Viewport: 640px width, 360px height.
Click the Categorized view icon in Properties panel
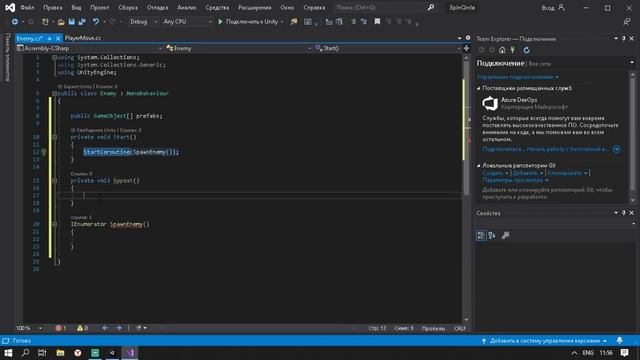pyautogui.click(x=481, y=235)
